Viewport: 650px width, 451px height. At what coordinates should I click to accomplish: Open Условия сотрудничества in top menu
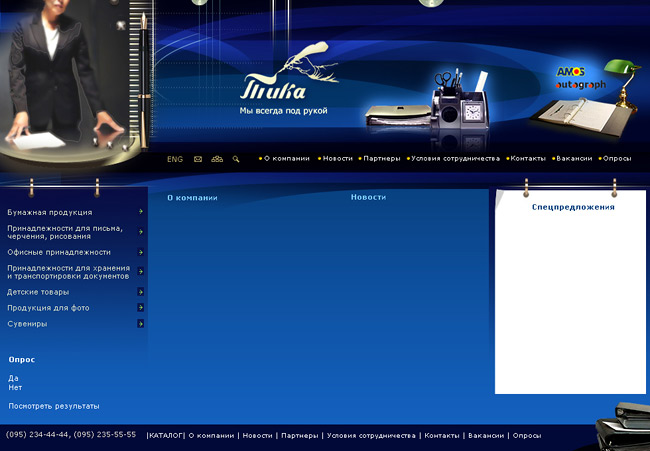(x=455, y=158)
